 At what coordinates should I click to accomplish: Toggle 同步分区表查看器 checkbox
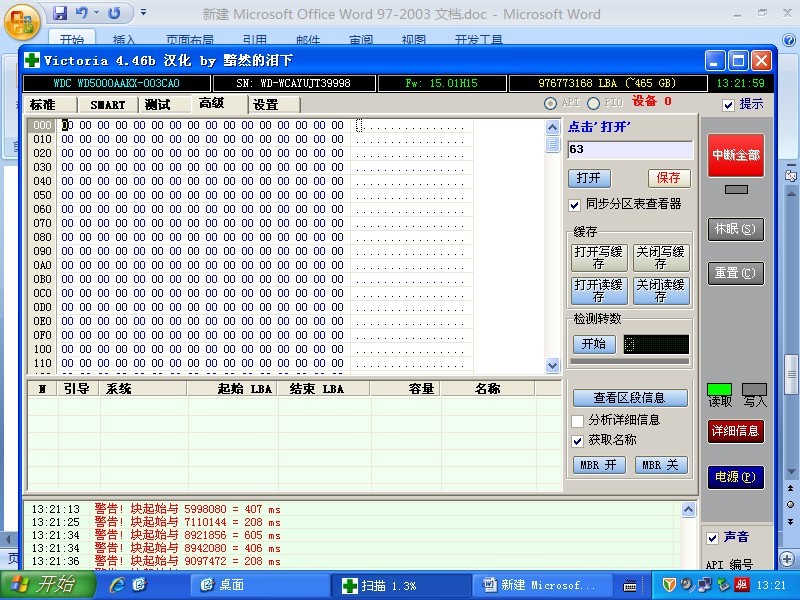(x=574, y=205)
